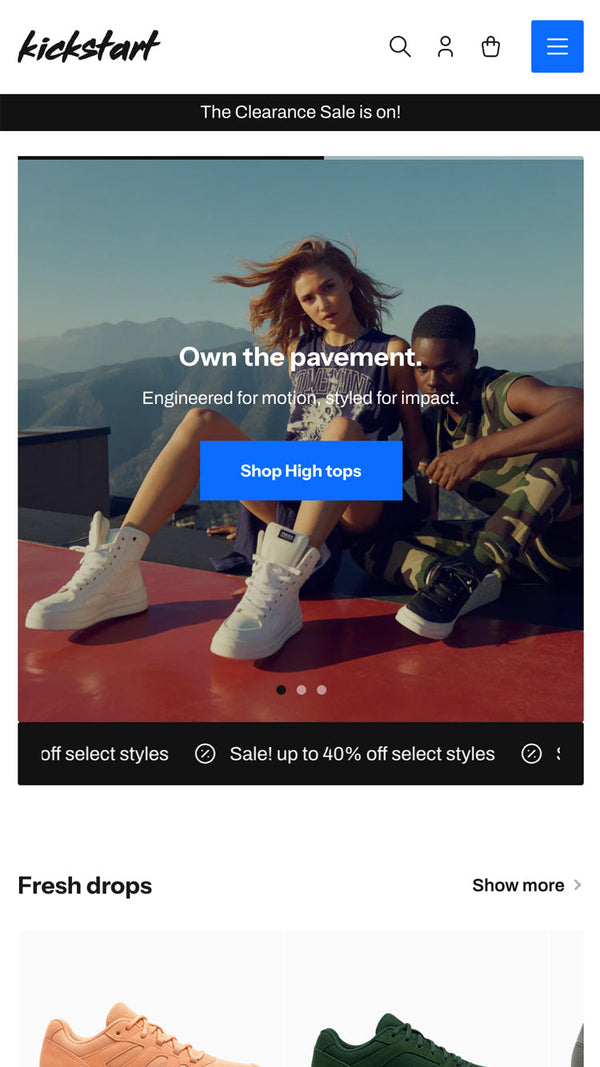Viewport: 600px width, 1067px height.
Task: Click 'Engineered for motion, styled for impact.' text
Action: [x=301, y=397]
